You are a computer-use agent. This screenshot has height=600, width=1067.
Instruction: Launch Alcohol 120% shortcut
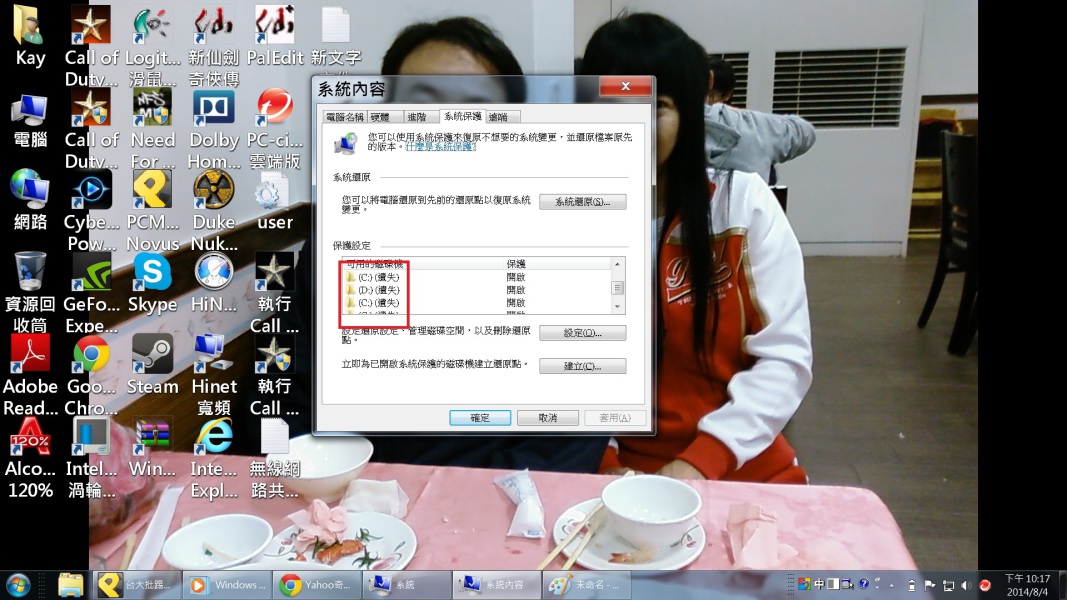coord(30,458)
